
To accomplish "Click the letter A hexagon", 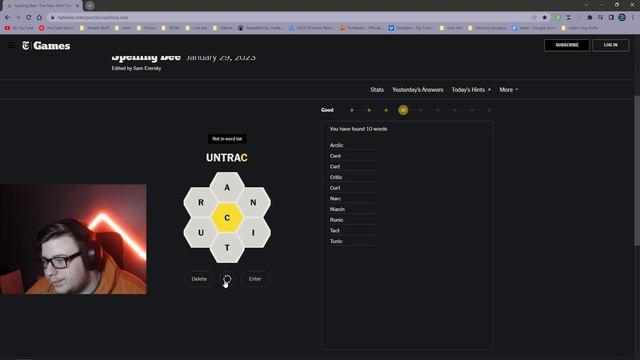I will 227,187.
